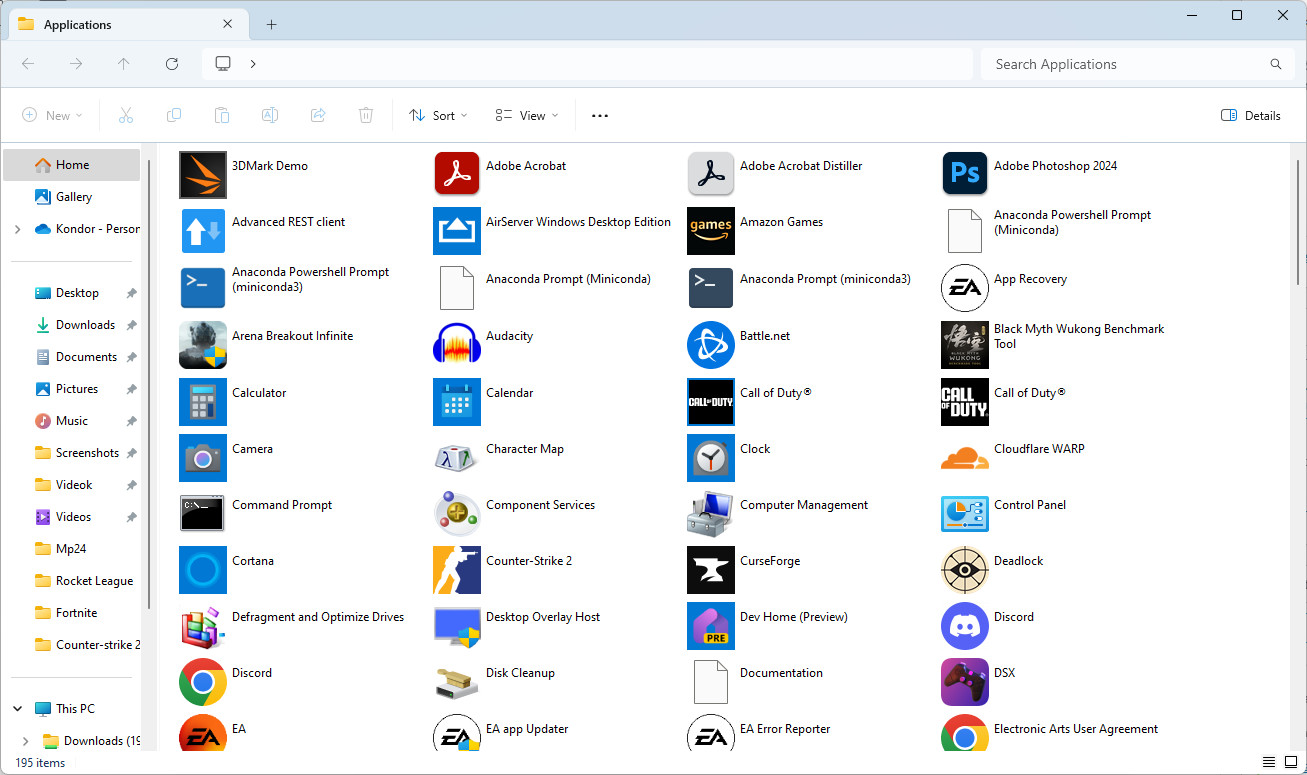Go to Home in navigation pane
The image size is (1307, 775).
click(72, 165)
